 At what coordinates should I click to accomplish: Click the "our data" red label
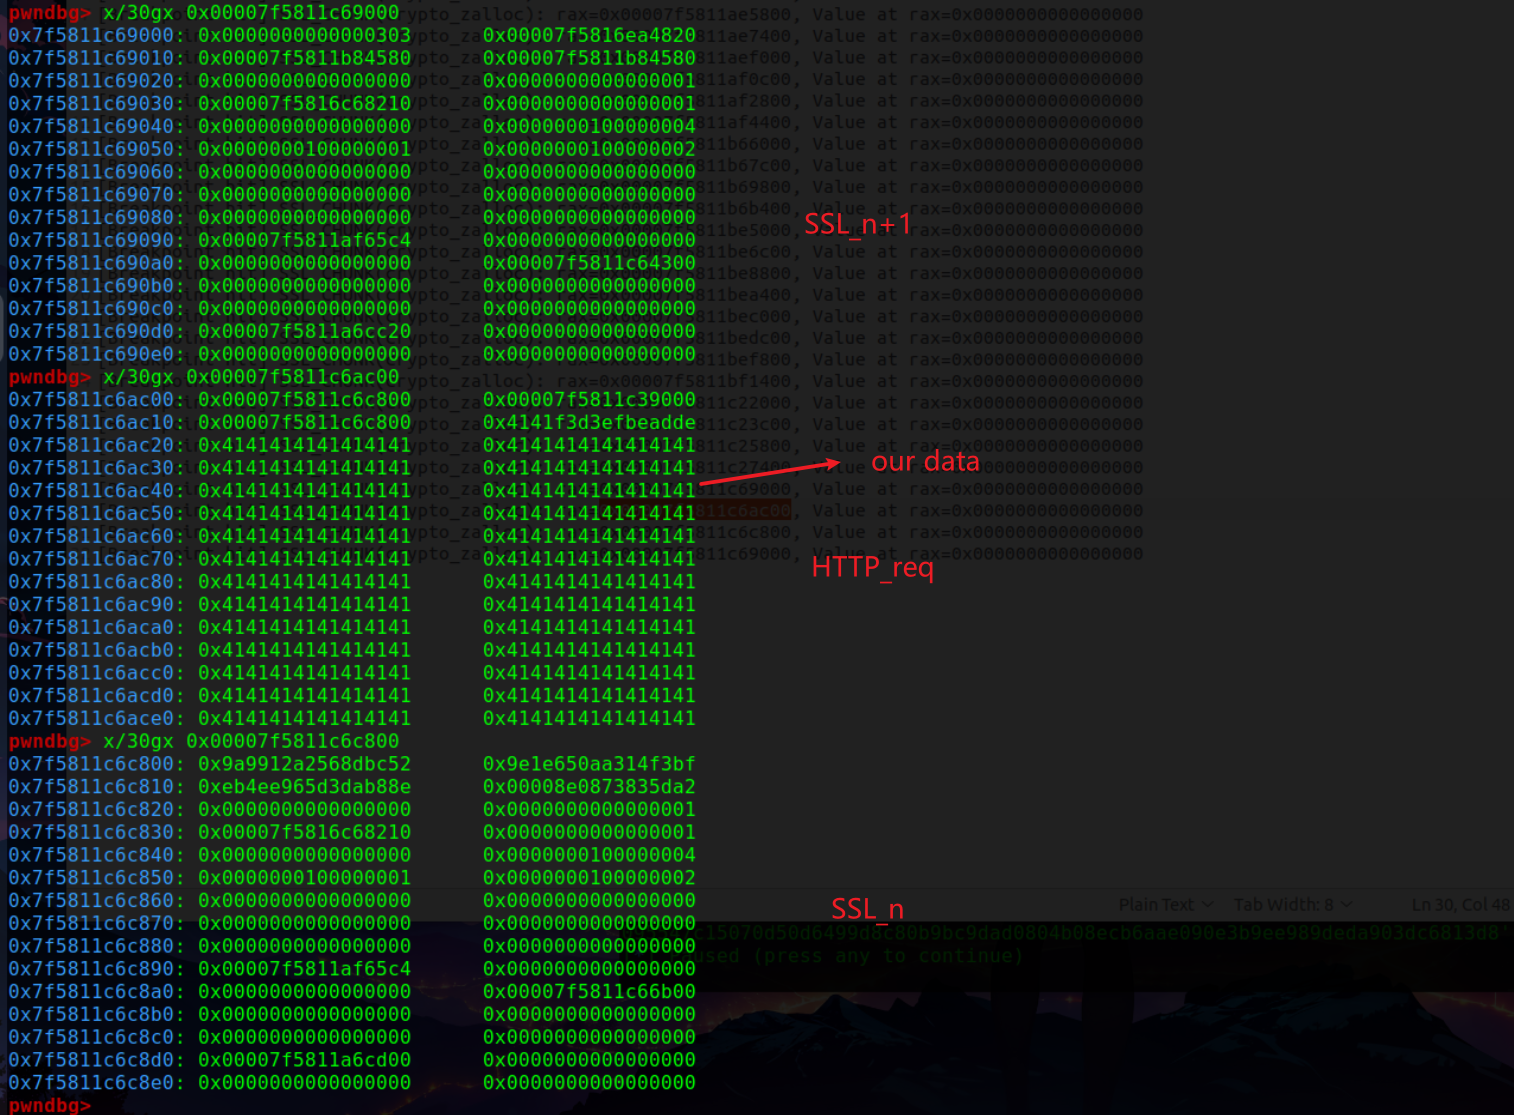[x=925, y=461]
